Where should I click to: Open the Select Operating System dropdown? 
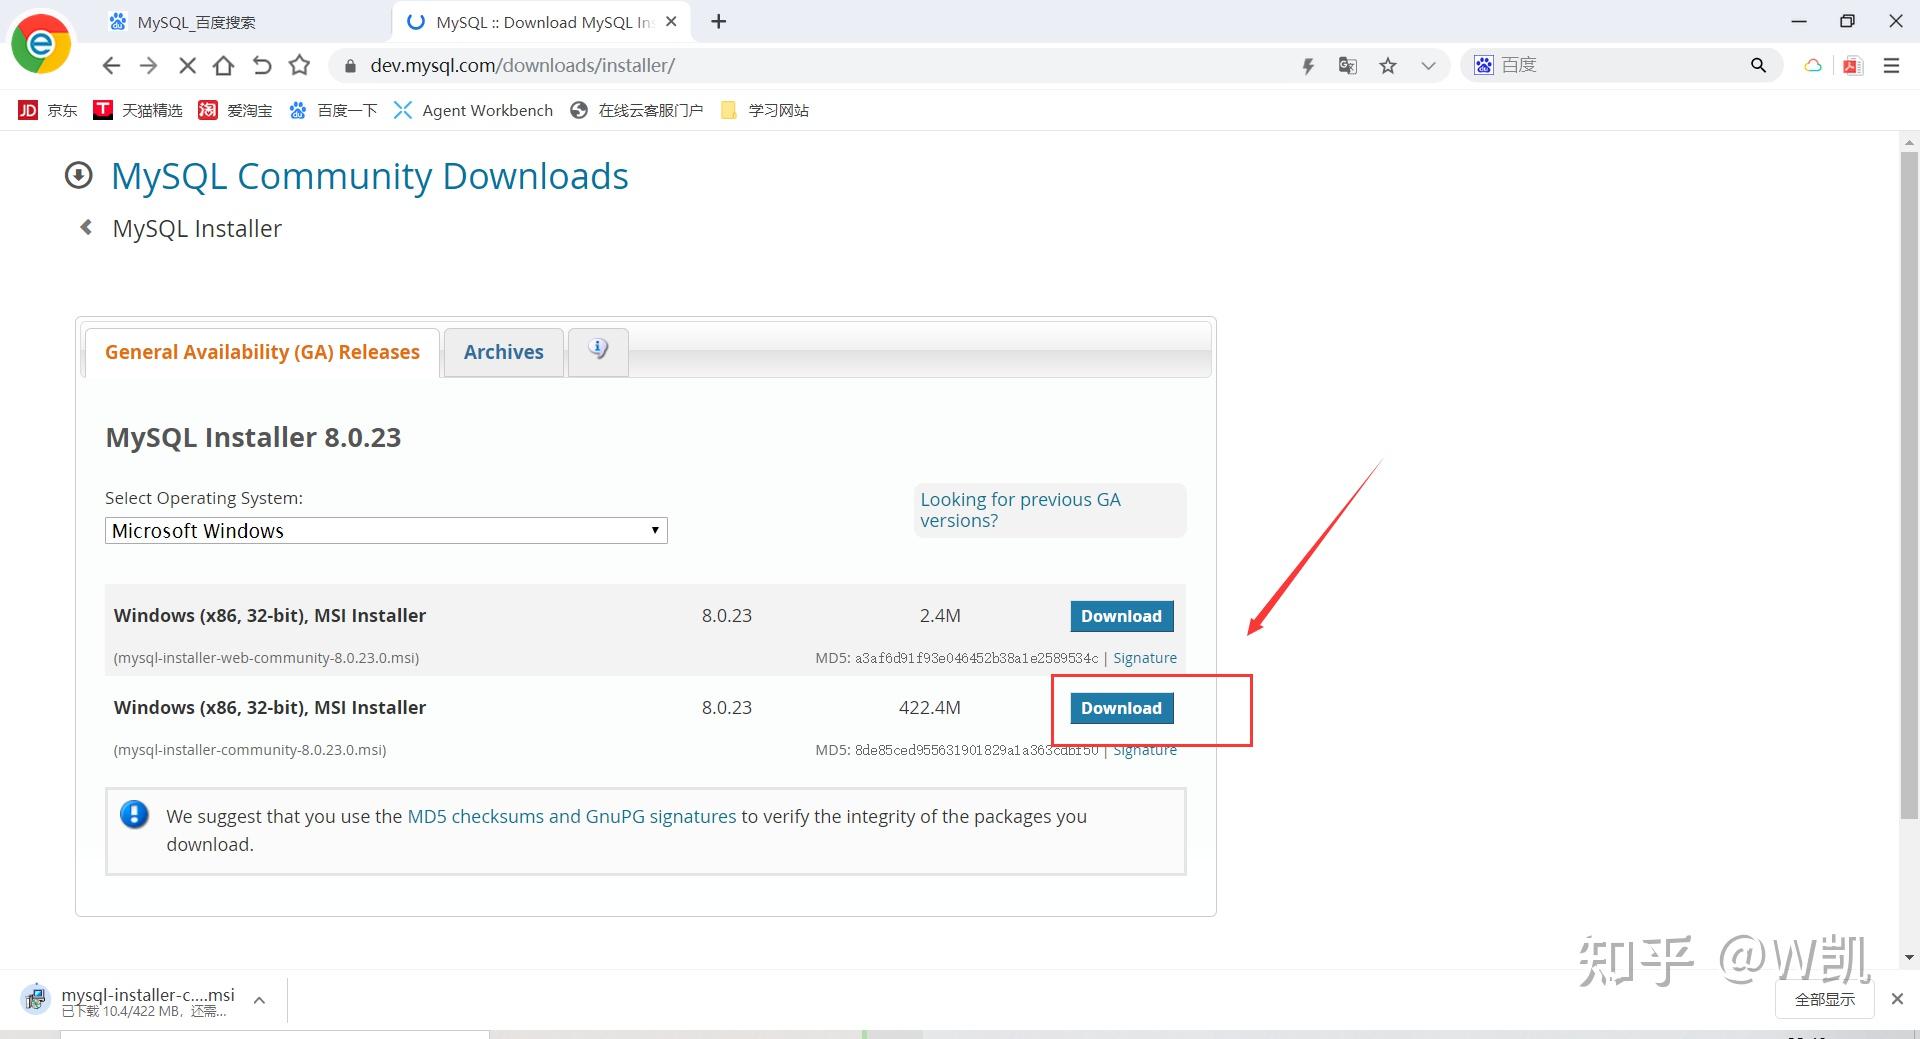click(x=386, y=531)
